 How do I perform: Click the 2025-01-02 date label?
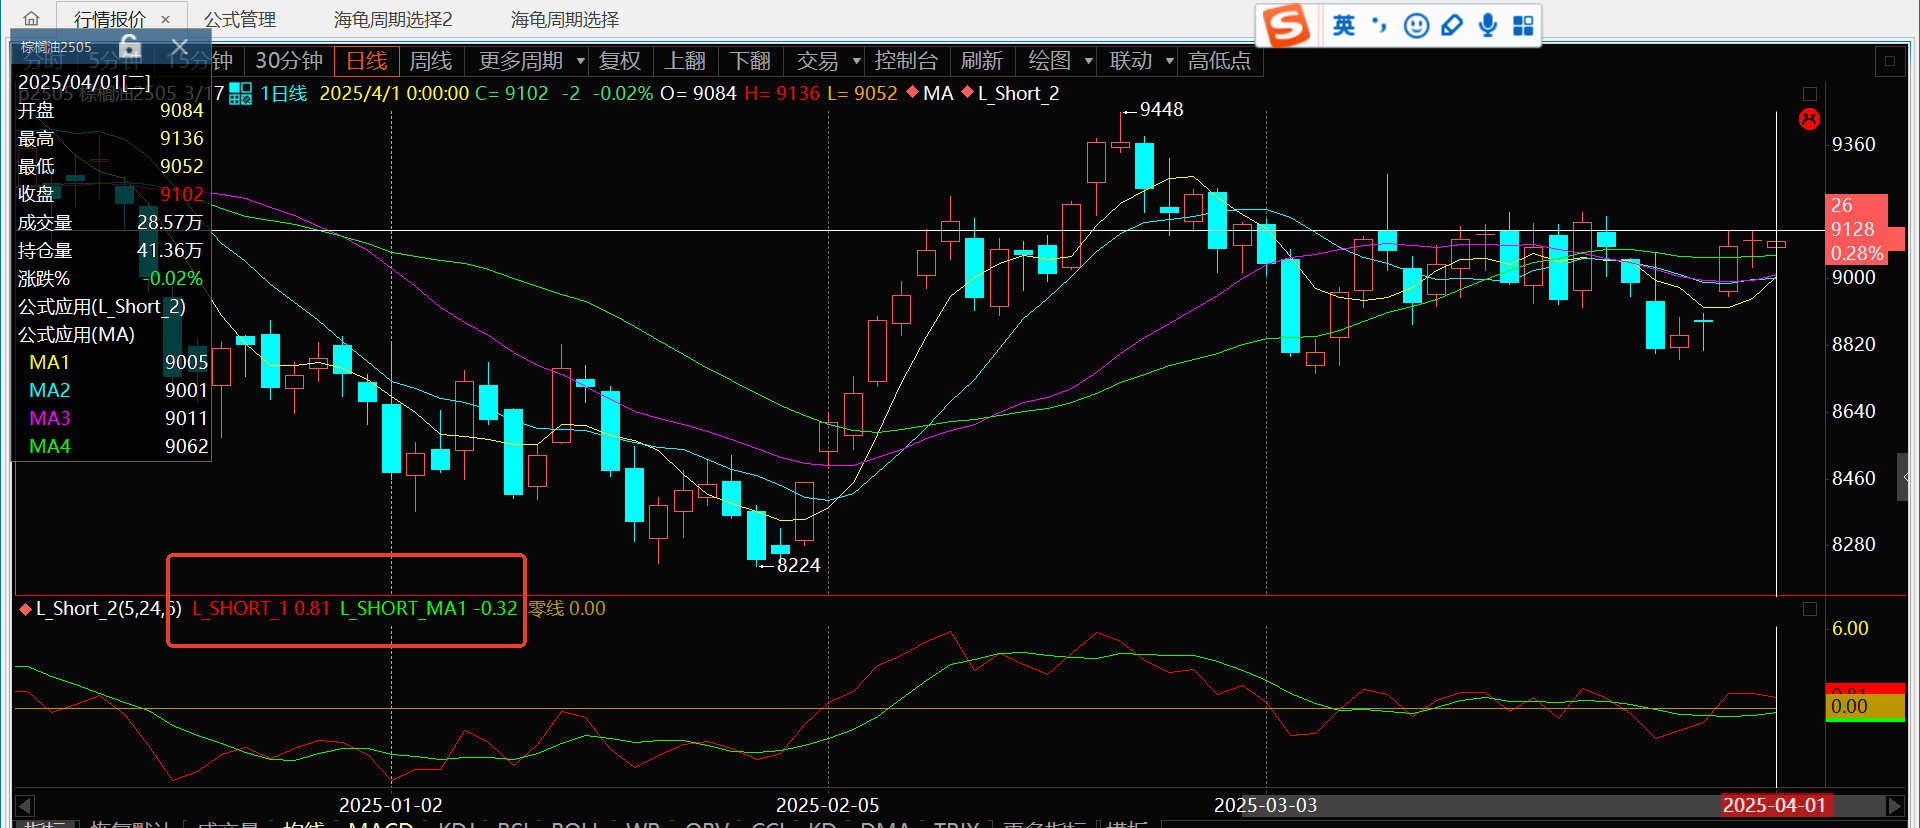click(x=390, y=805)
